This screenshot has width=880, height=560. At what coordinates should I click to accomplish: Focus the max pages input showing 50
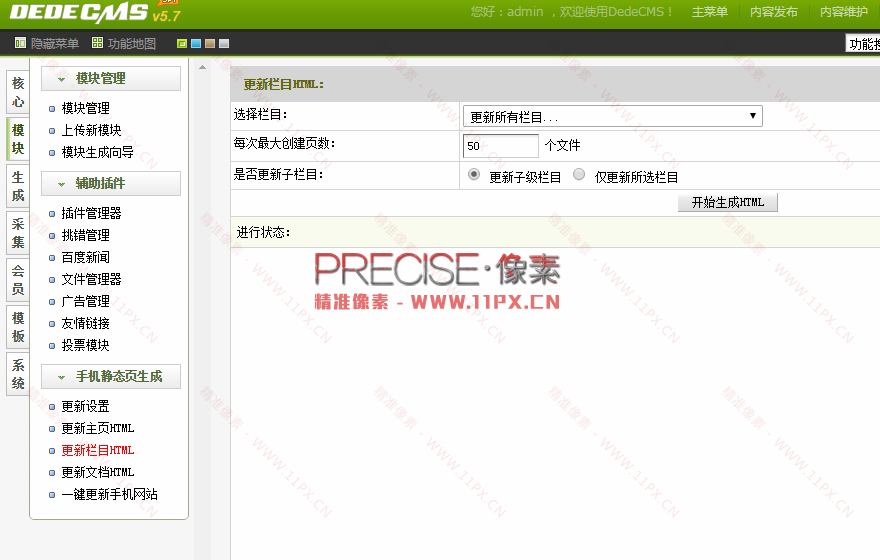tap(501, 146)
